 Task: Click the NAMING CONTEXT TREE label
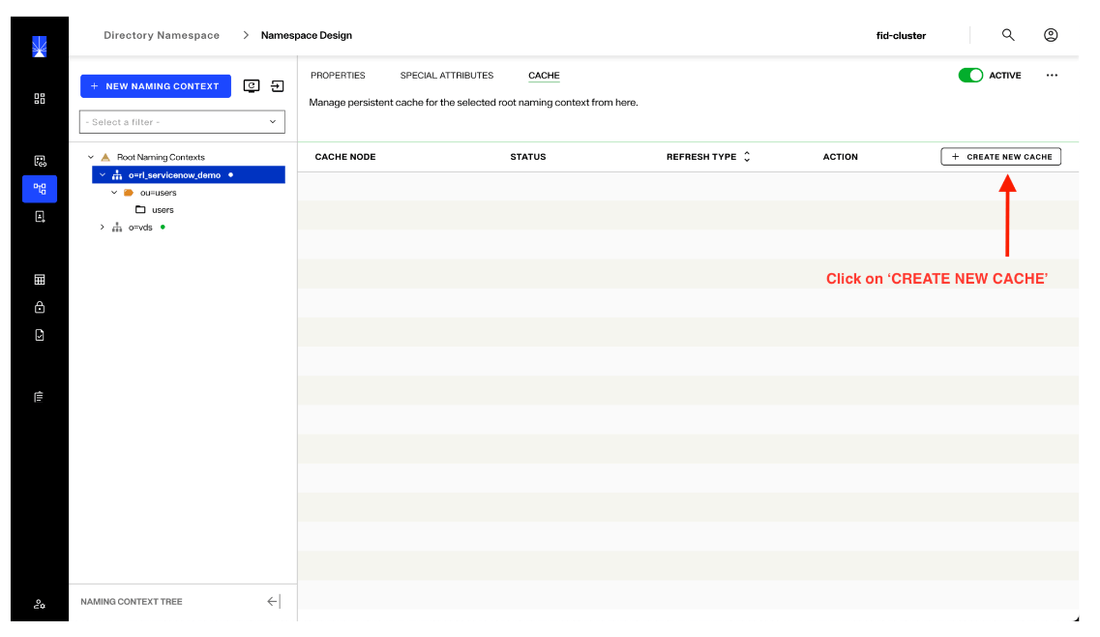[131, 601]
